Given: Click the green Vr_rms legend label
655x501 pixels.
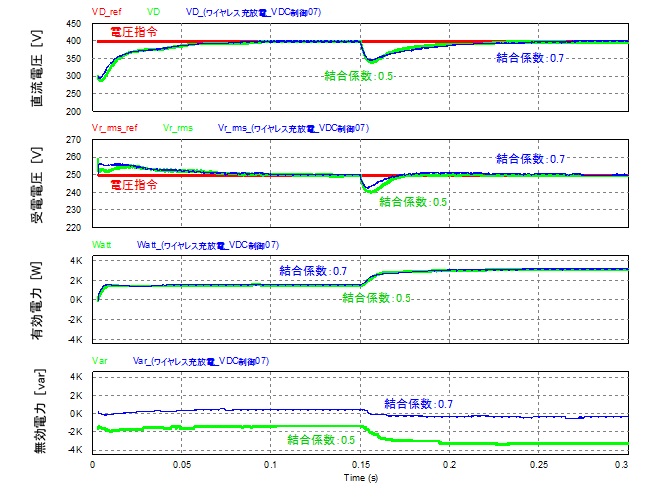Looking at the screenshot, I should (177, 128).
